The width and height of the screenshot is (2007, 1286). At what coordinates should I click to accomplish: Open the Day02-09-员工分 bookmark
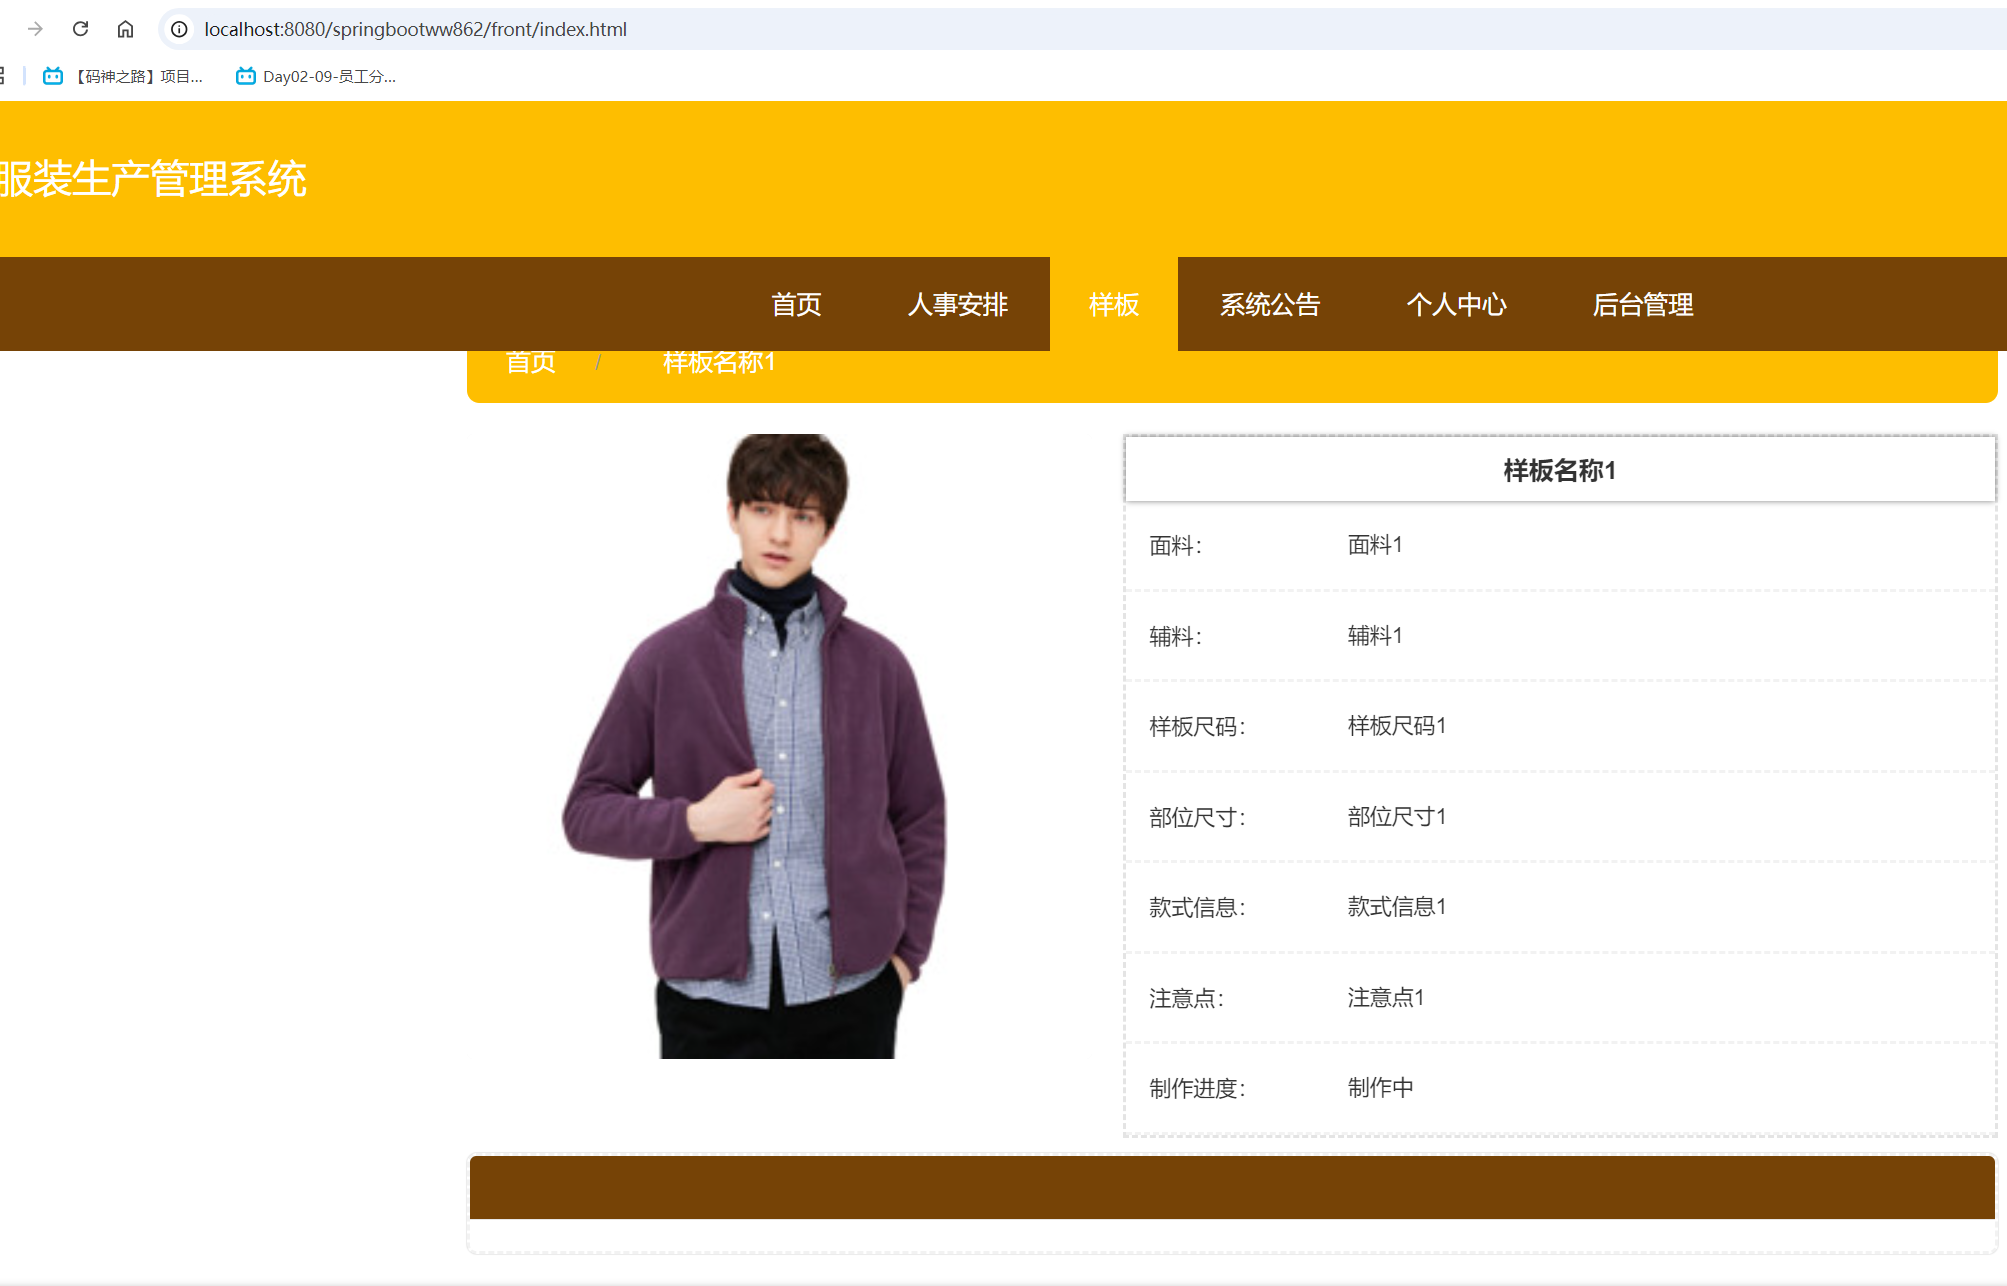click(316, 76)
